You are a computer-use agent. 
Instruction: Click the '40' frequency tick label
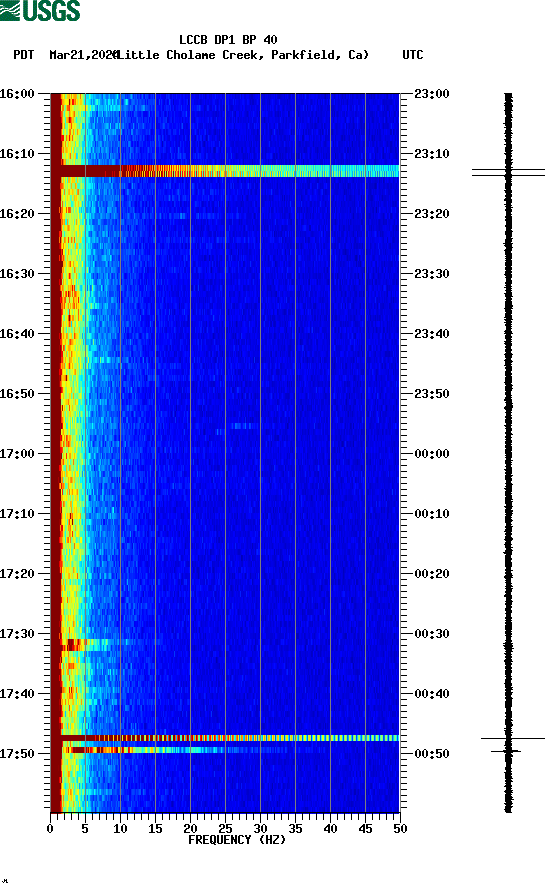(x=330, y=829)
